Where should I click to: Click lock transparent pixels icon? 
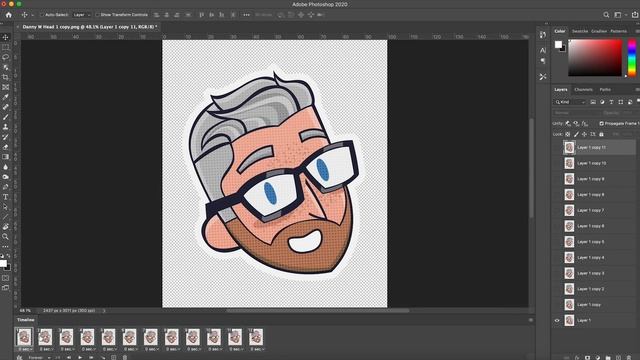568,134
